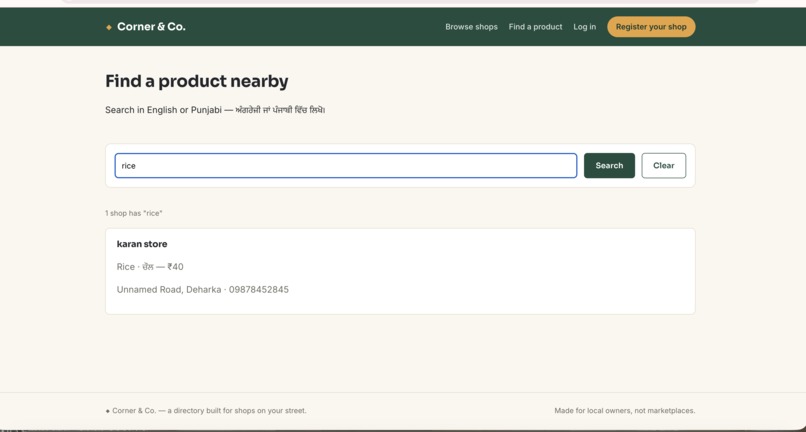Click the Search in English or Punjabi hint
Screen dimensions: 806x432
coord(215,110)
